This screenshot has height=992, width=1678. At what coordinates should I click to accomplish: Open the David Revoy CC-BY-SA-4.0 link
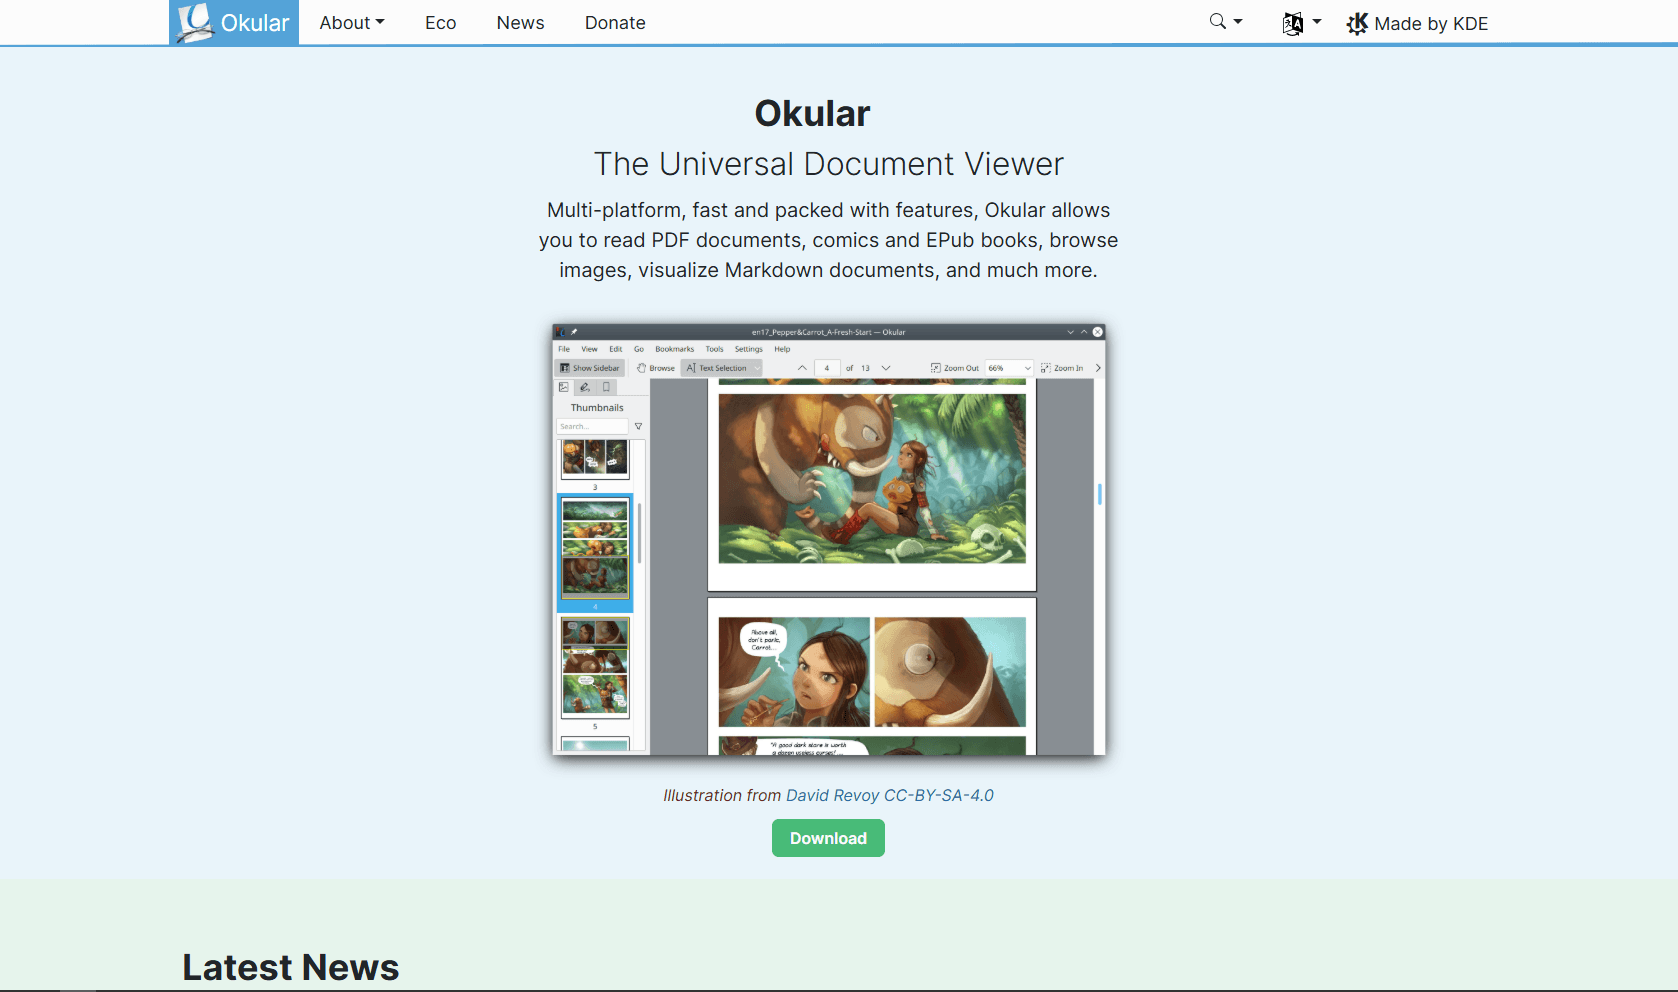[890, 795]
